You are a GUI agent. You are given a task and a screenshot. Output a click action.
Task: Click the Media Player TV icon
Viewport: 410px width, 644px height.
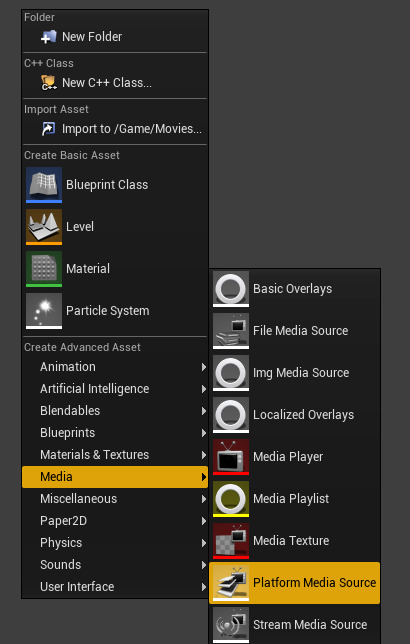click(x=230, y=457)
